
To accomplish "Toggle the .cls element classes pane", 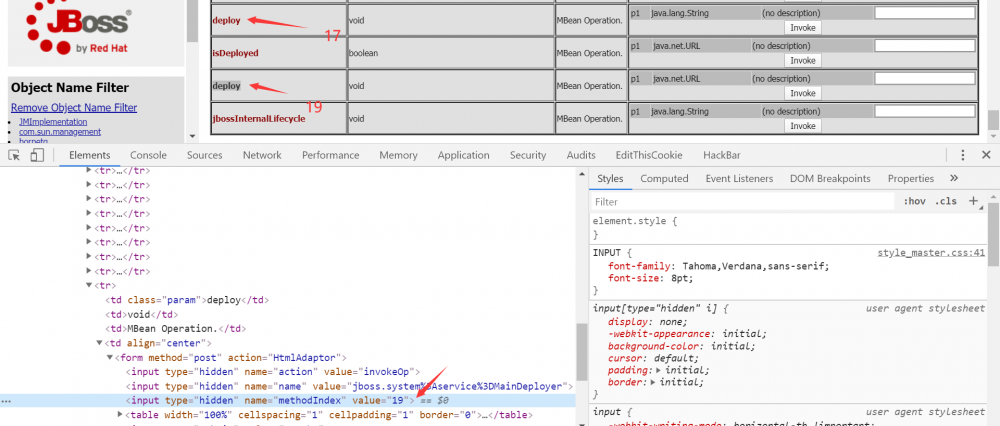I will [x=946, y=202].
